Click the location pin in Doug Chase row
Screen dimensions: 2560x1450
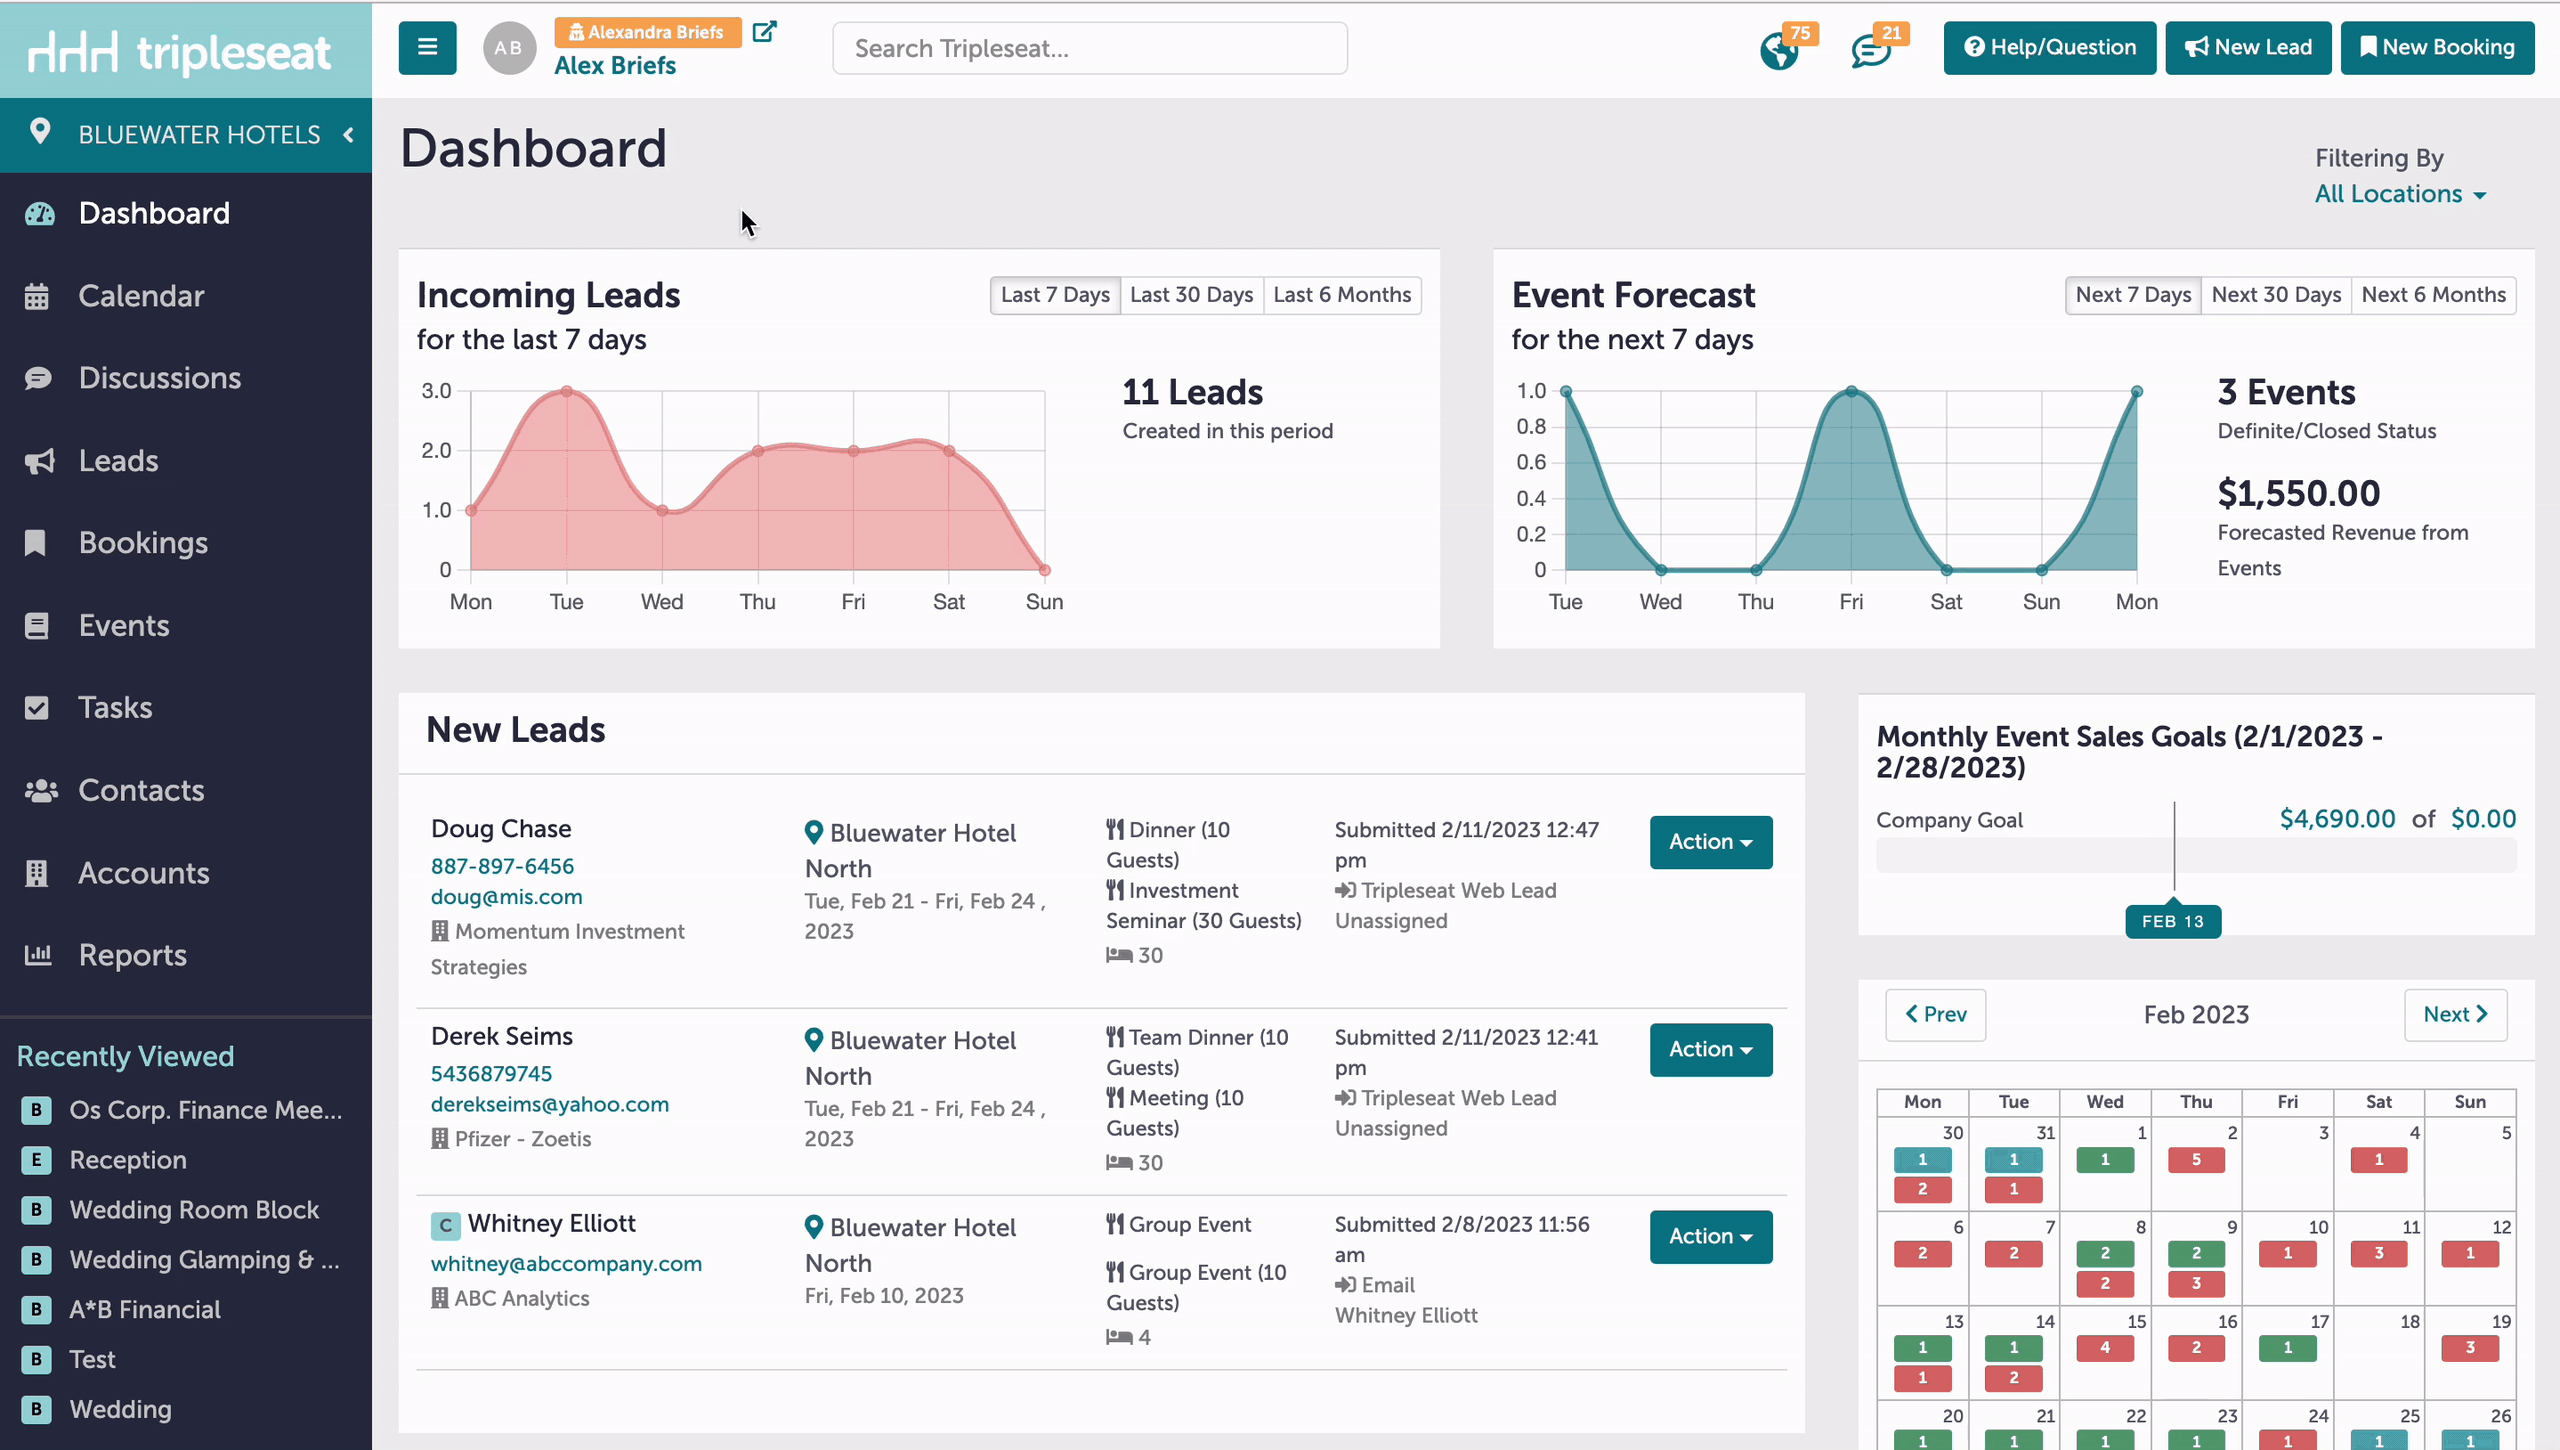(814, 832)
